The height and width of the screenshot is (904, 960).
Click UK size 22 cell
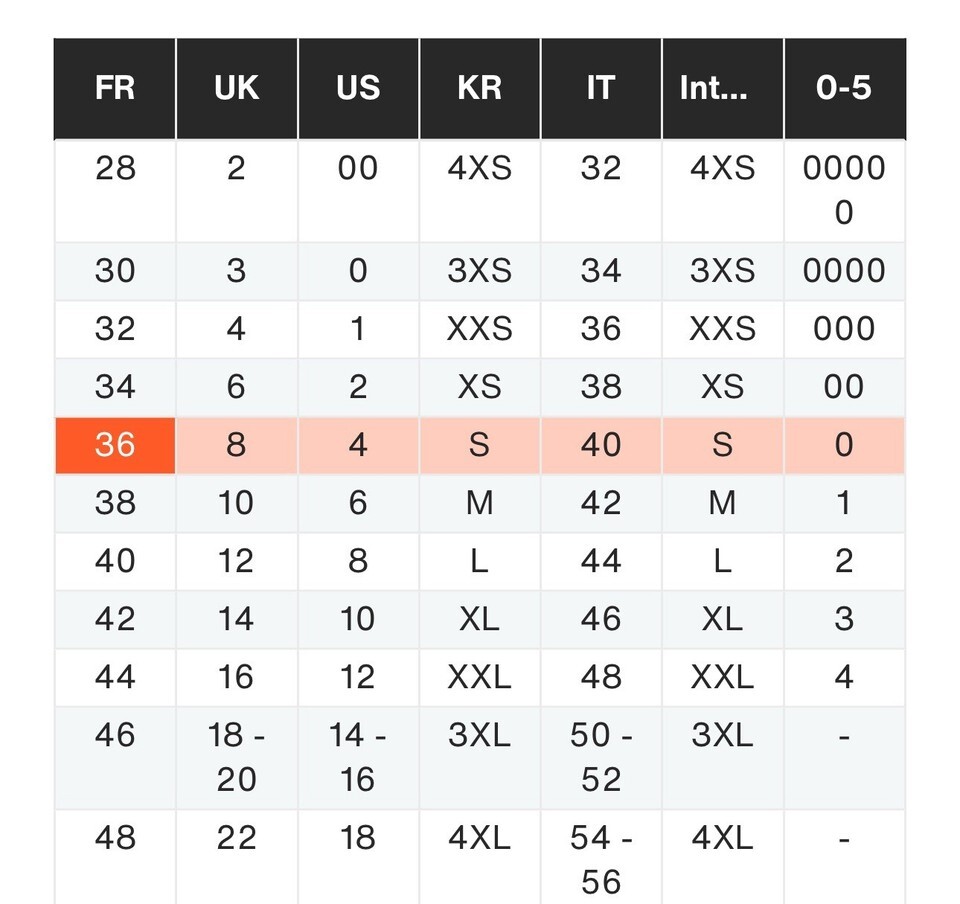click(x=237, y=837)
